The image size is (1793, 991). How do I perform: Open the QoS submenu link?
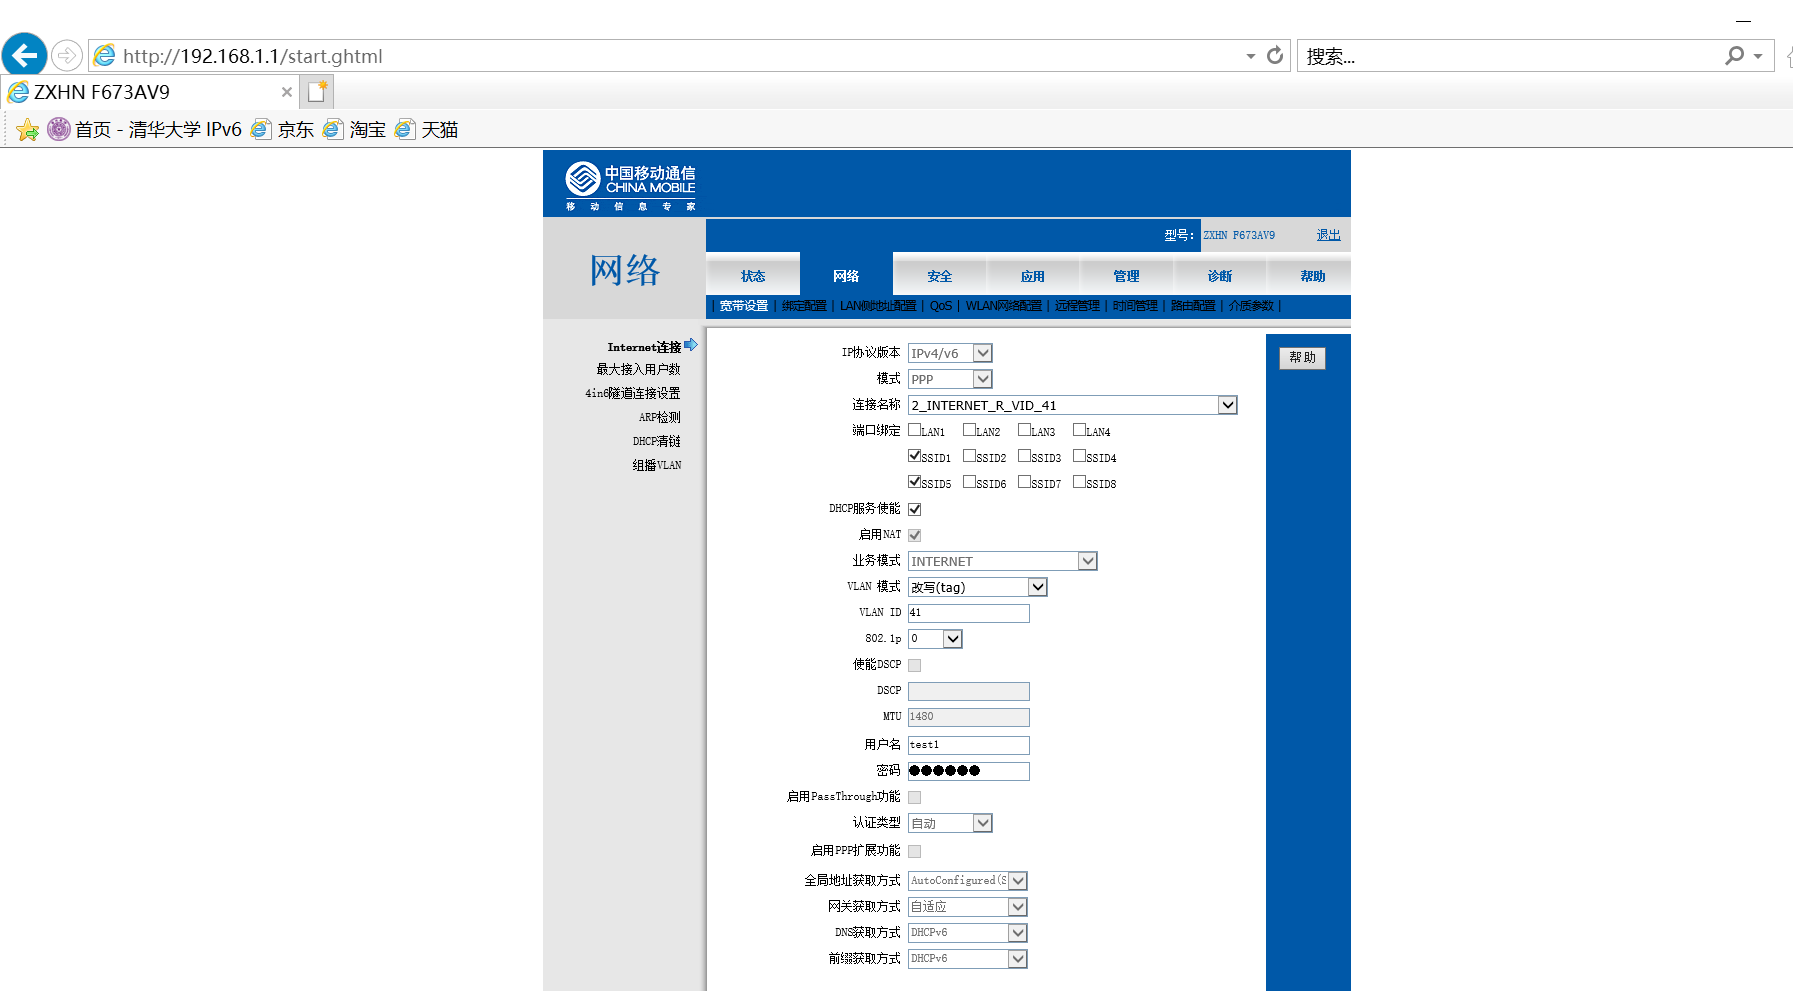[x=941, y=306]
